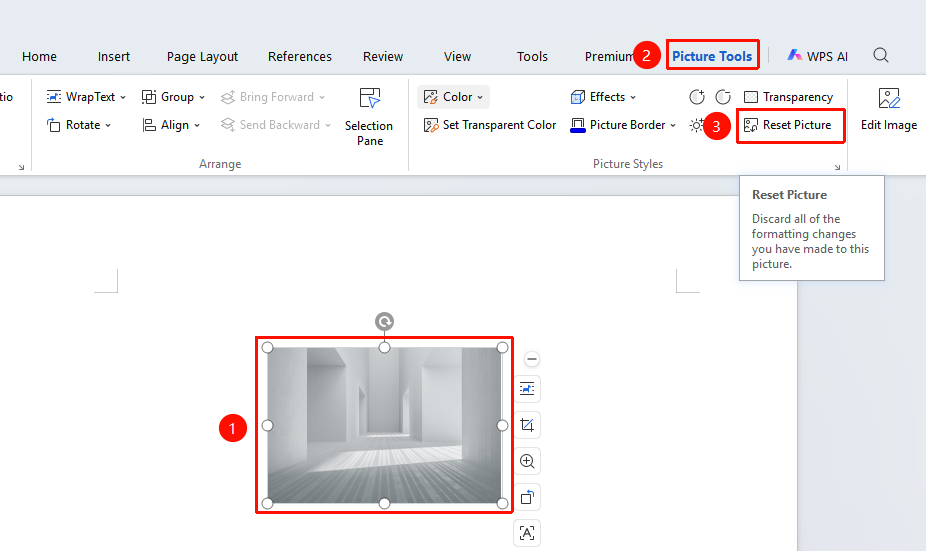
Task: Click the search magnifier icon
Action: pos(881,56)
